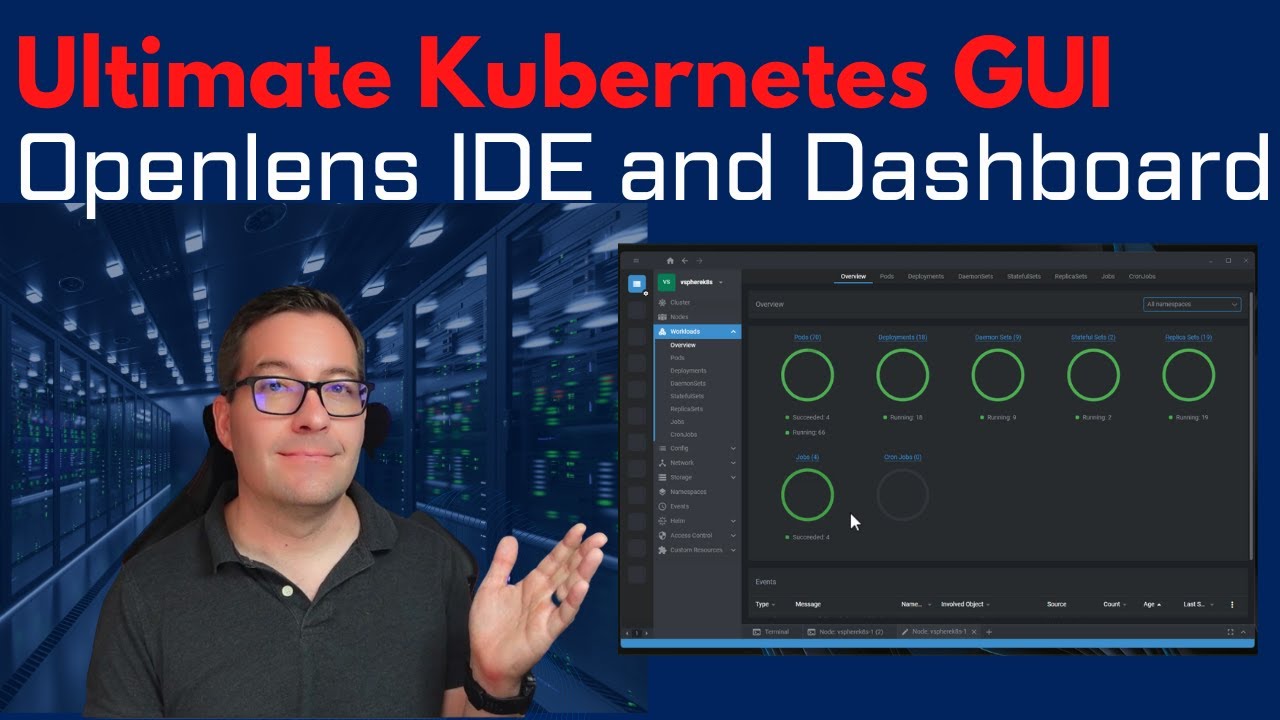
Task: Open the hamburger menu in OpenLens title bar
Action: tap(636, 261)
